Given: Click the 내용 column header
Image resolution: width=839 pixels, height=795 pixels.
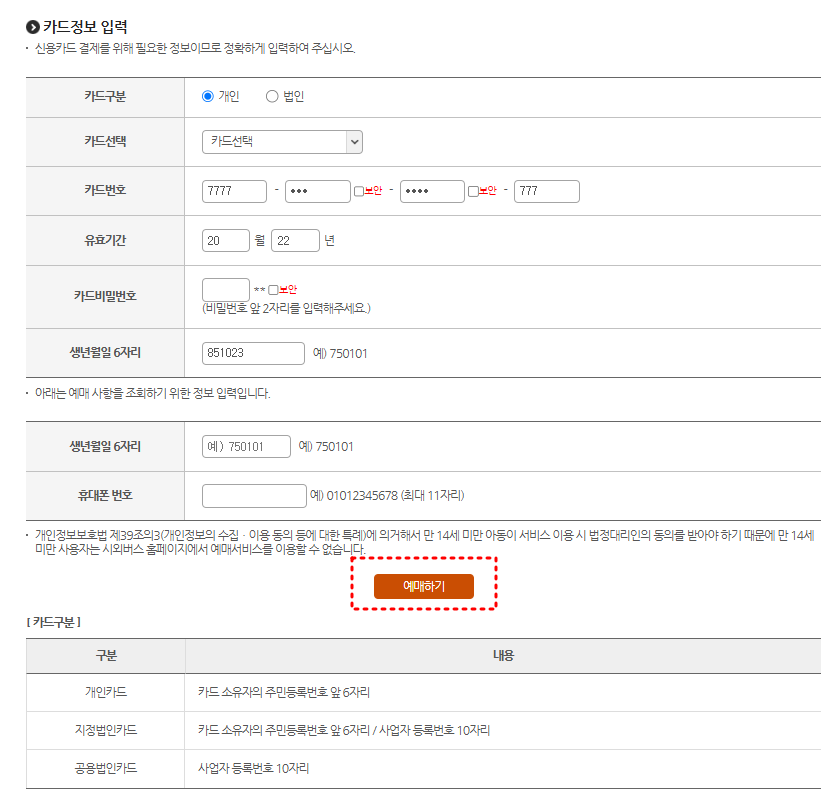Looking at the screenshot, I should (503, 655).
